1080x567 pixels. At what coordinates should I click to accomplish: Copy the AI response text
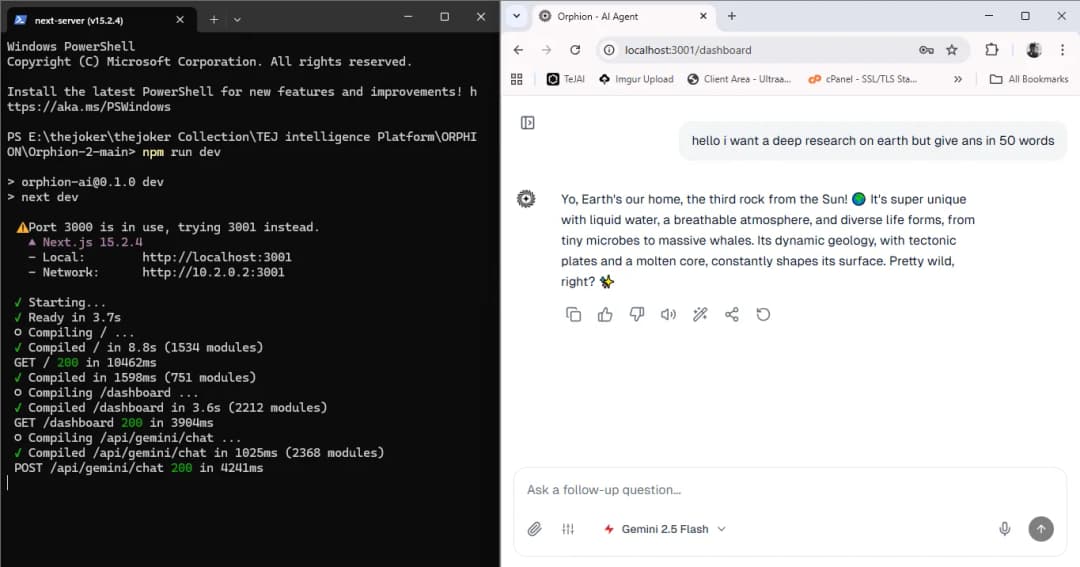(x=573, y=314)
